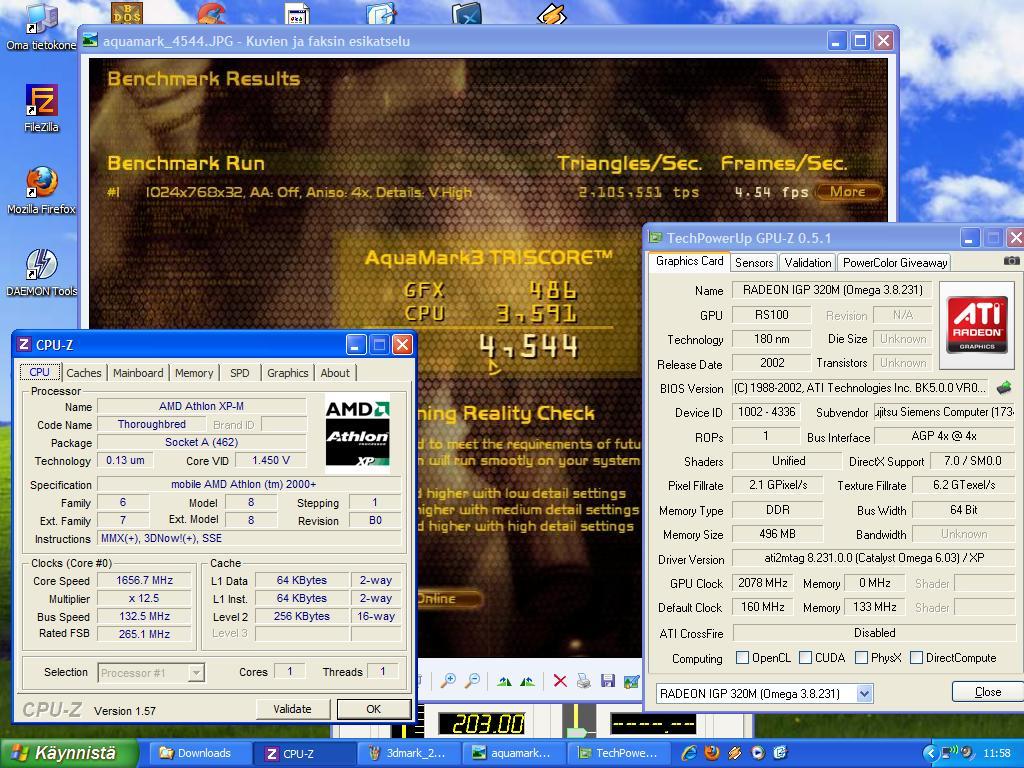Print the previewed picture
1024x768 pixels.
click(584, 681)
